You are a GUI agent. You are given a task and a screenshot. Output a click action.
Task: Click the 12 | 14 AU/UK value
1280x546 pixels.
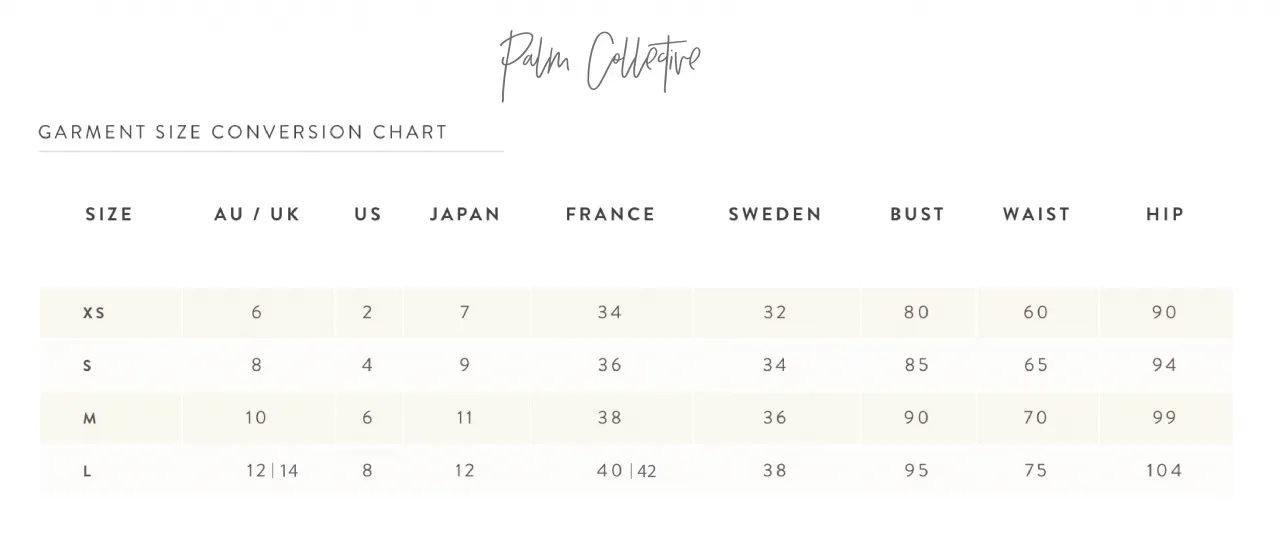tap(272, 471)
